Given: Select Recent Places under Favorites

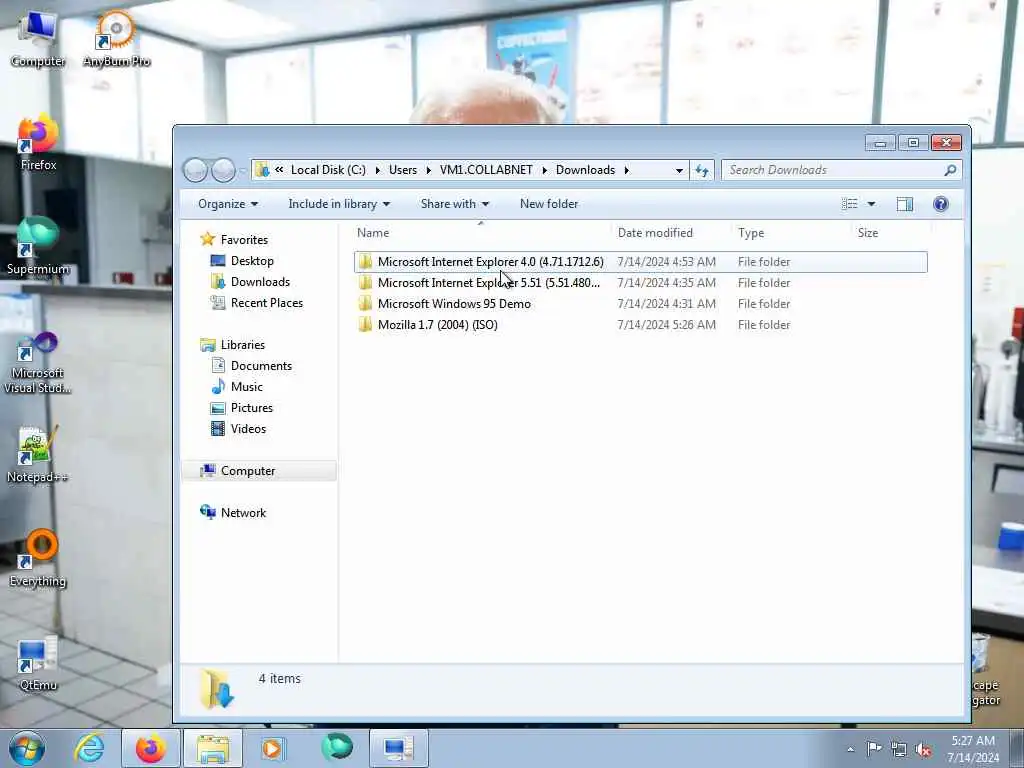Looking at the screenshot, I should tap(266, 302).
